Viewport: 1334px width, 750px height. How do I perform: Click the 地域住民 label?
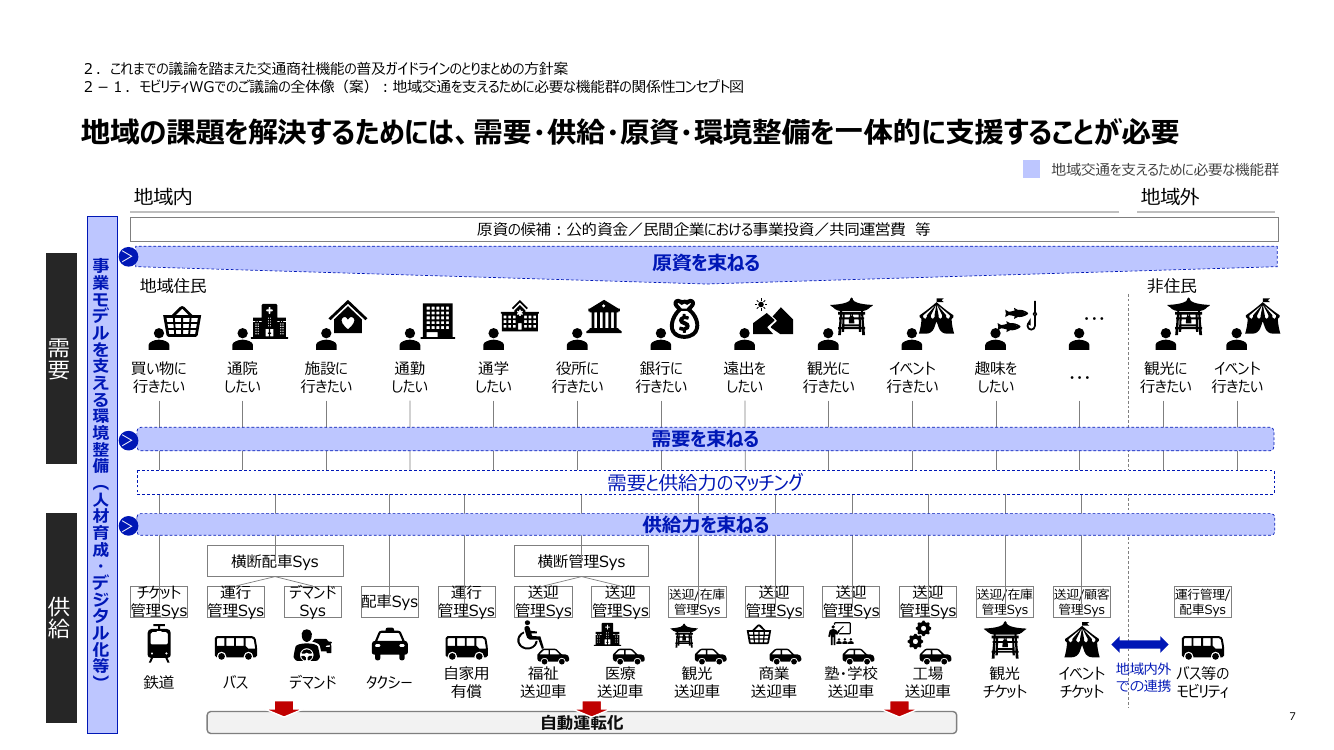(x=174, y=286)
